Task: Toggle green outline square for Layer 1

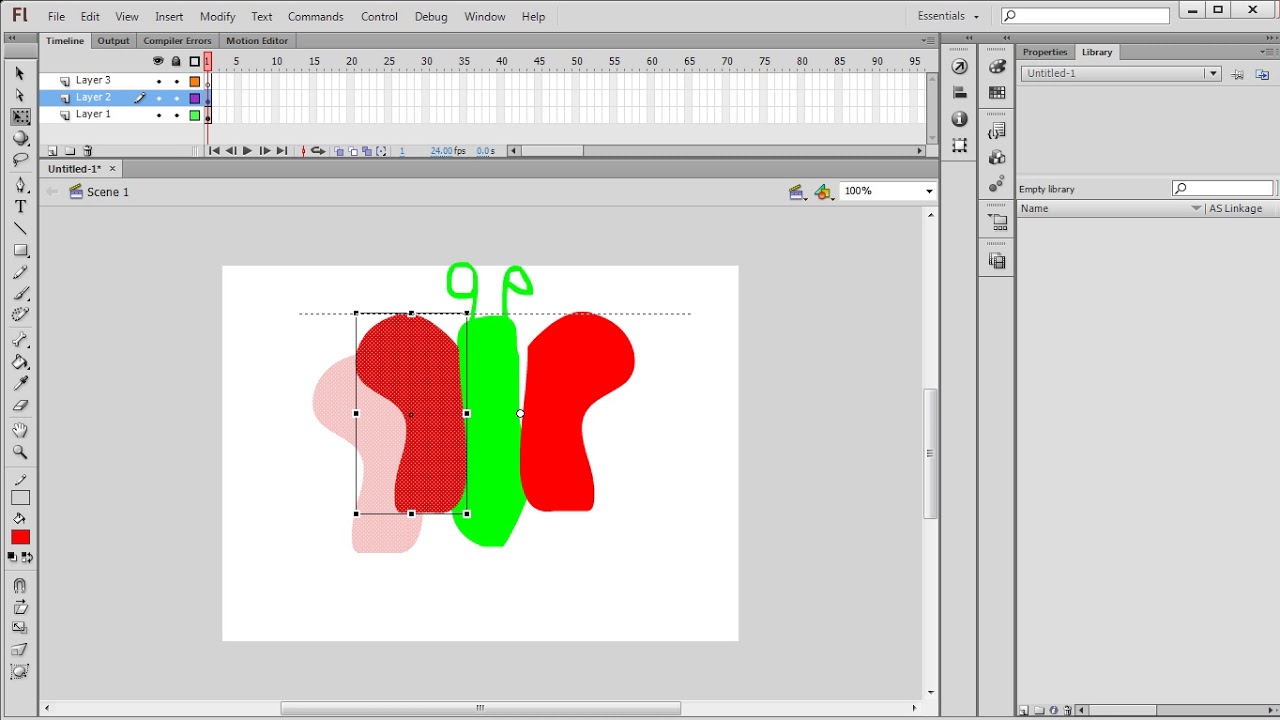Action: point(195,115)
